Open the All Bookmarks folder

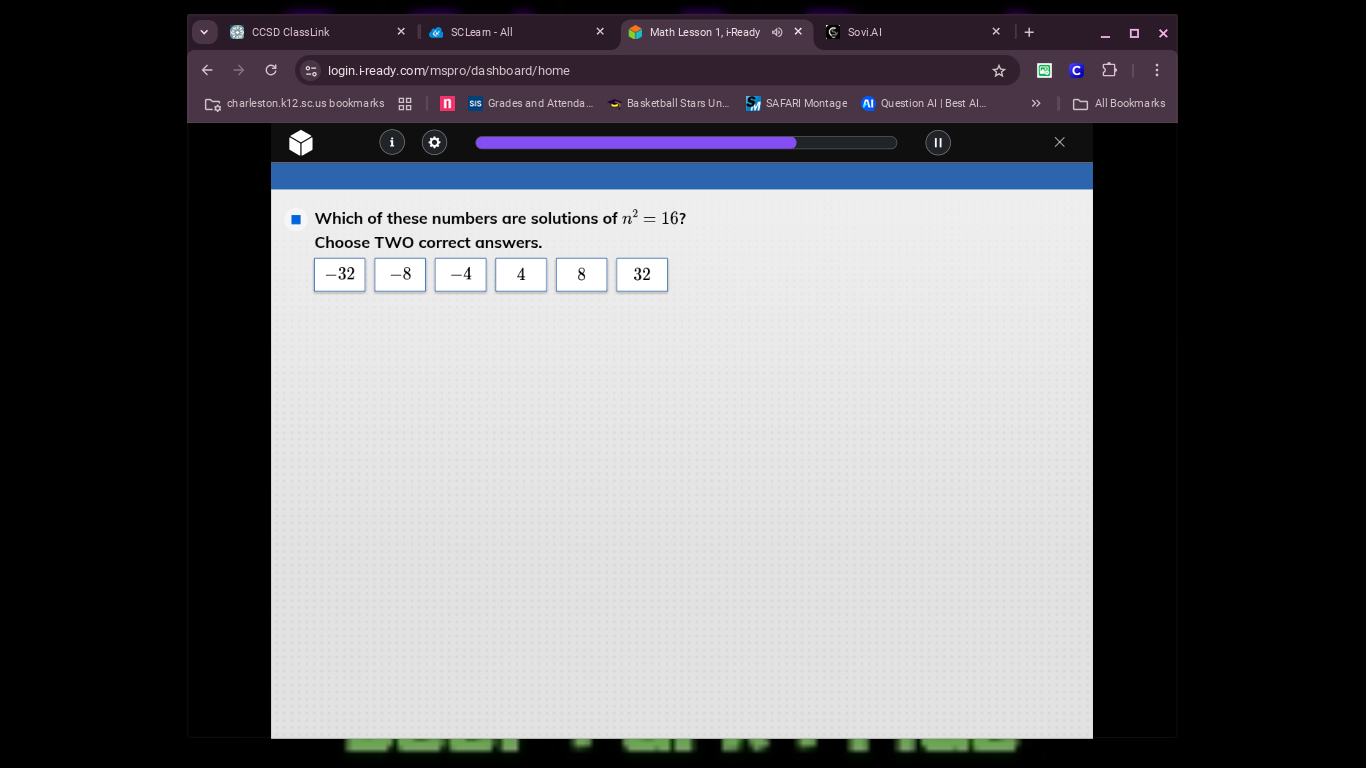1119,104
